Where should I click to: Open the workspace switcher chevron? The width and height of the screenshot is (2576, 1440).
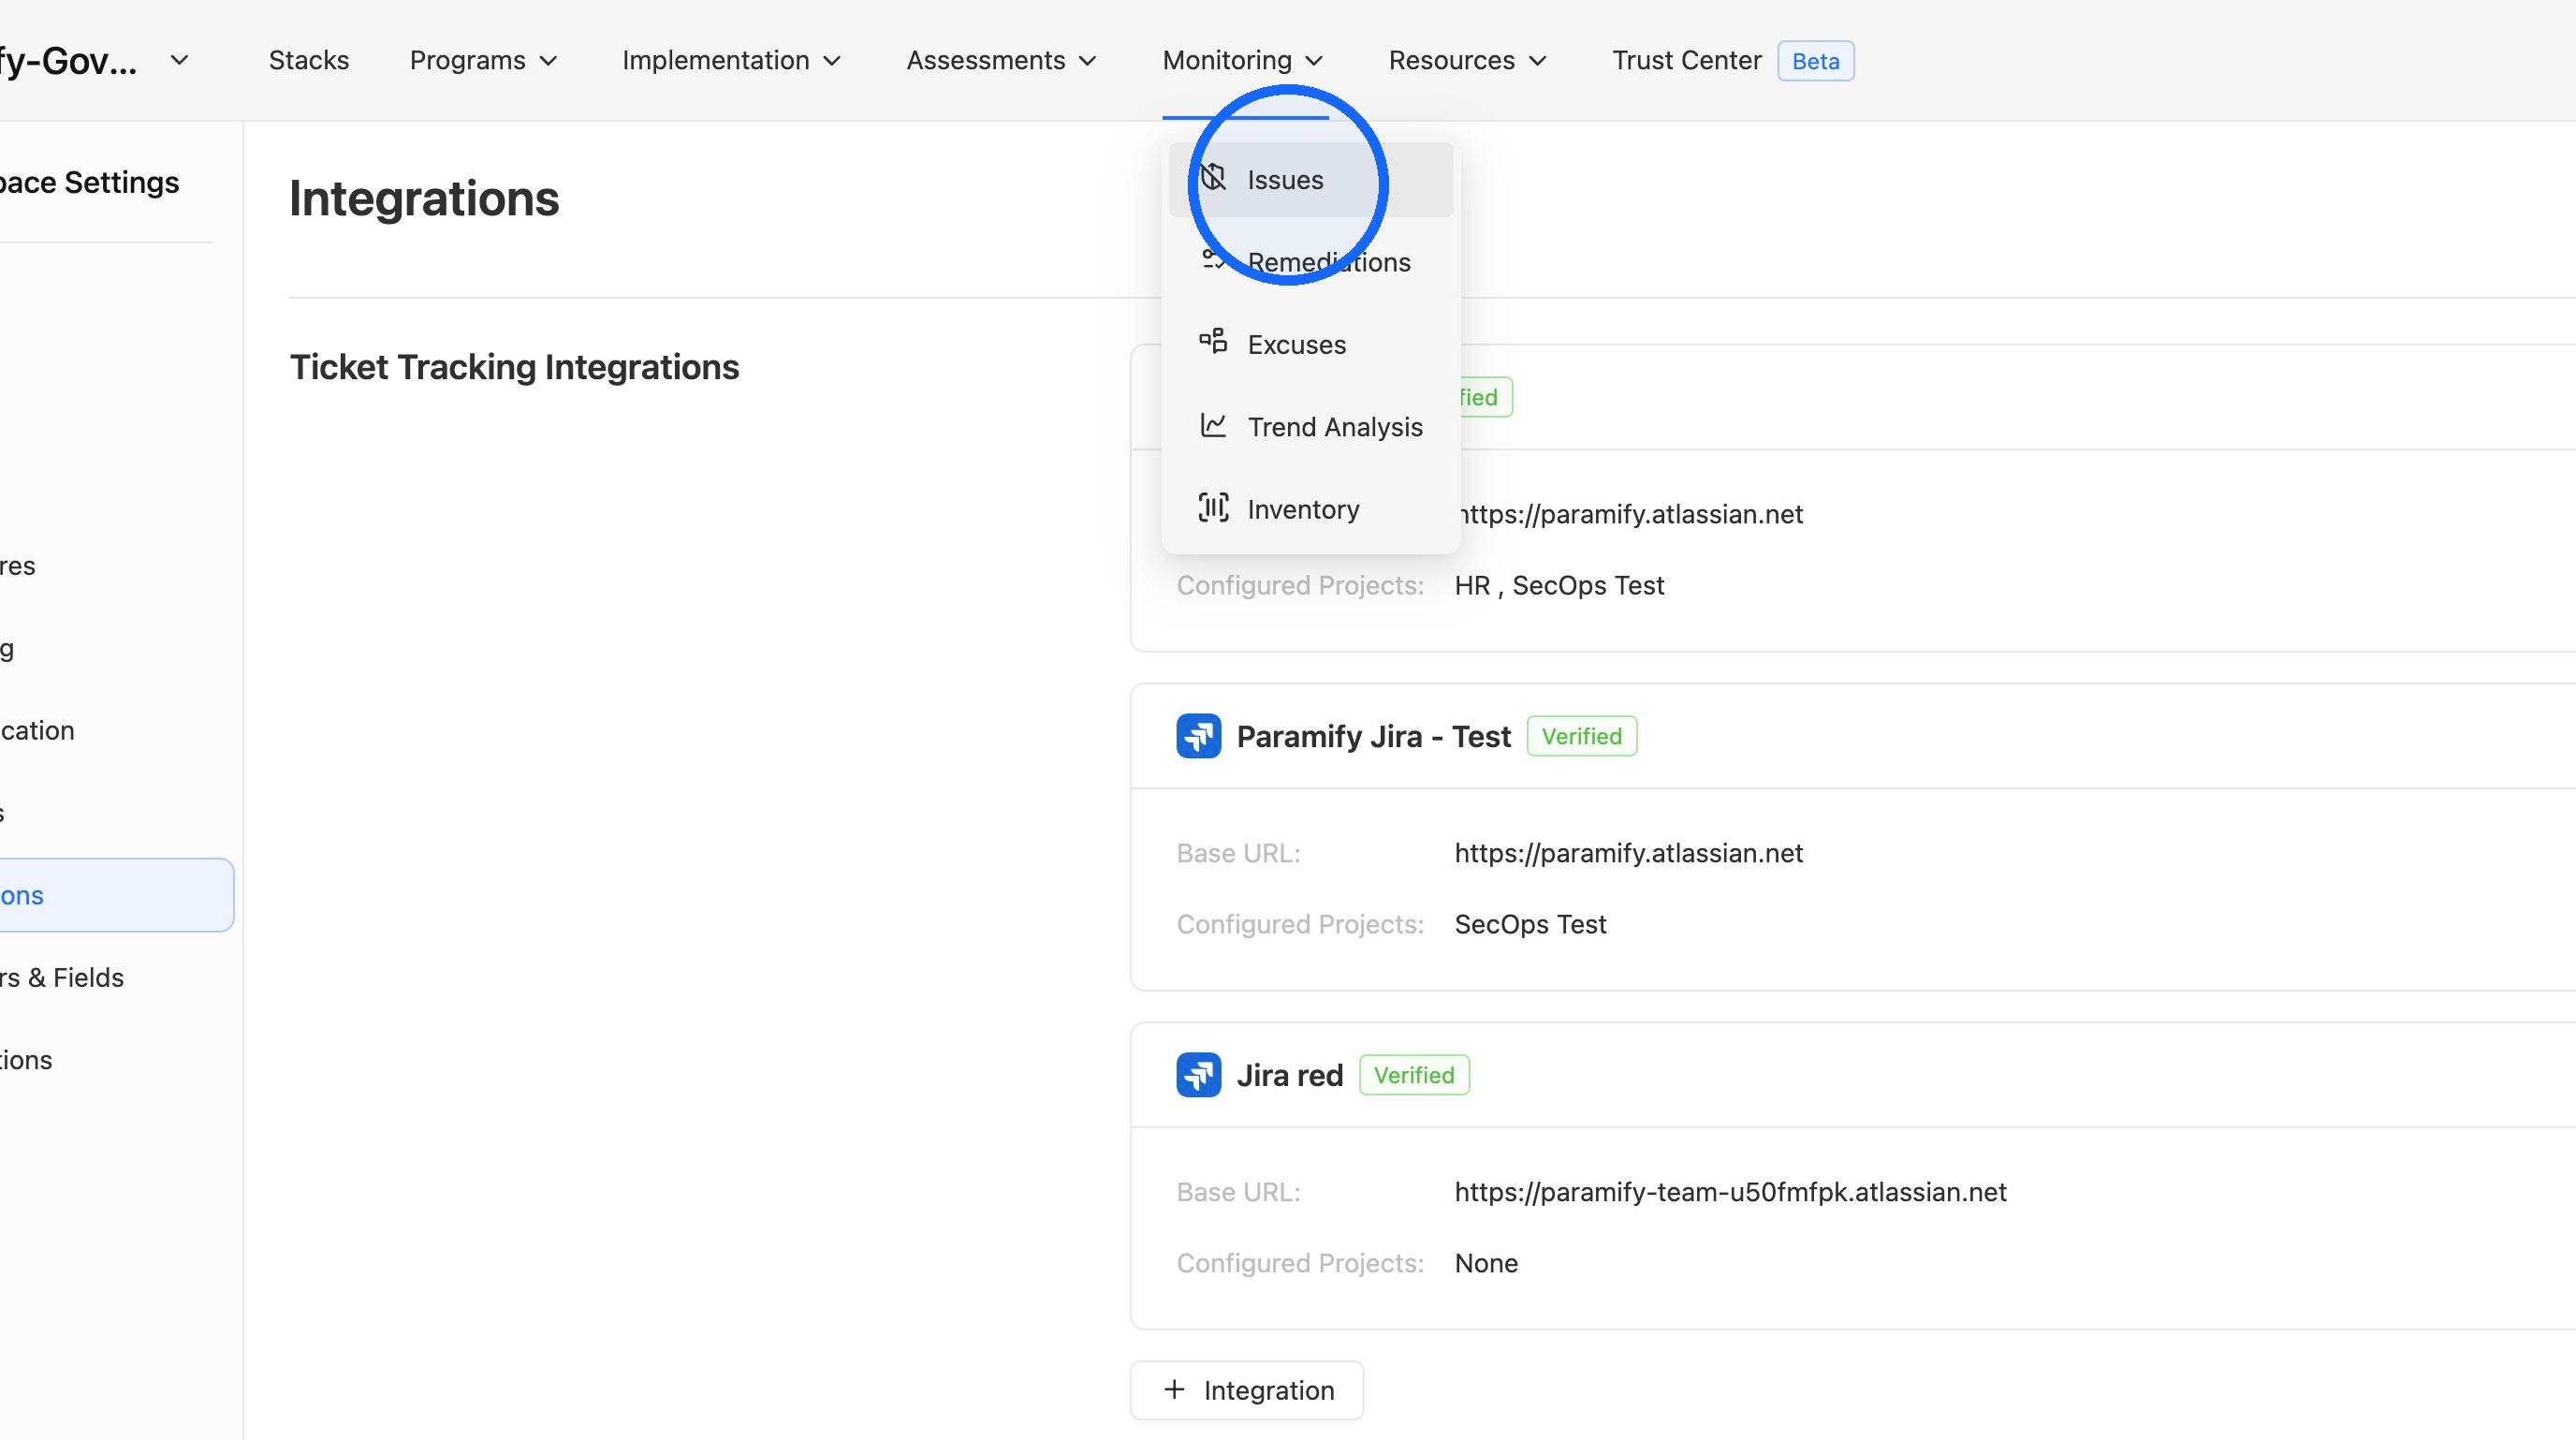pyautogui.click(x=179, y=60)
